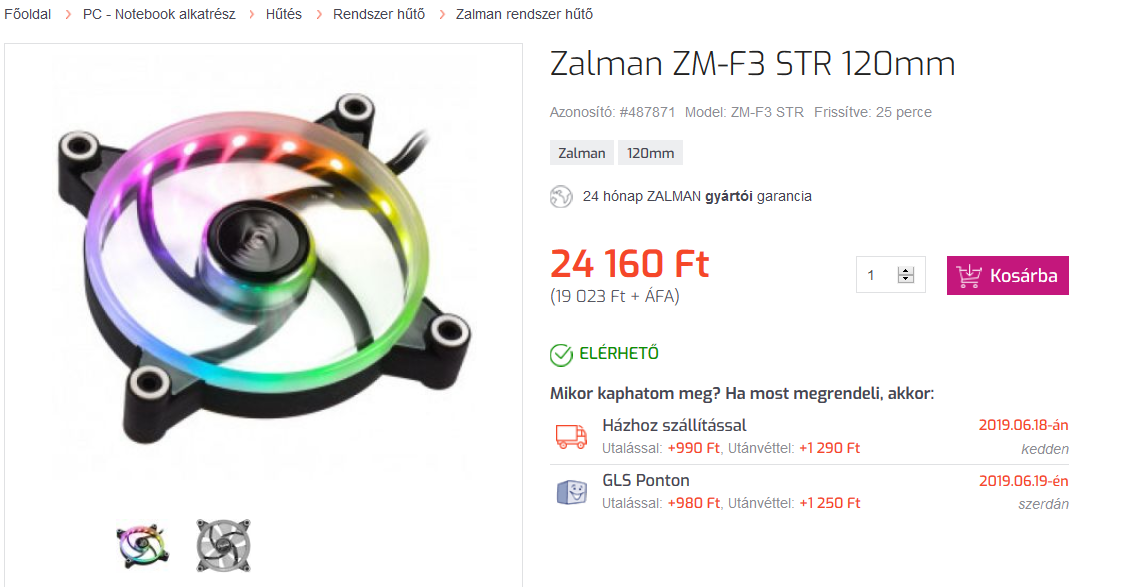Increase quantity with the up arrow
This screenshot has height=587, width=1143.
(x=905, y=271)
